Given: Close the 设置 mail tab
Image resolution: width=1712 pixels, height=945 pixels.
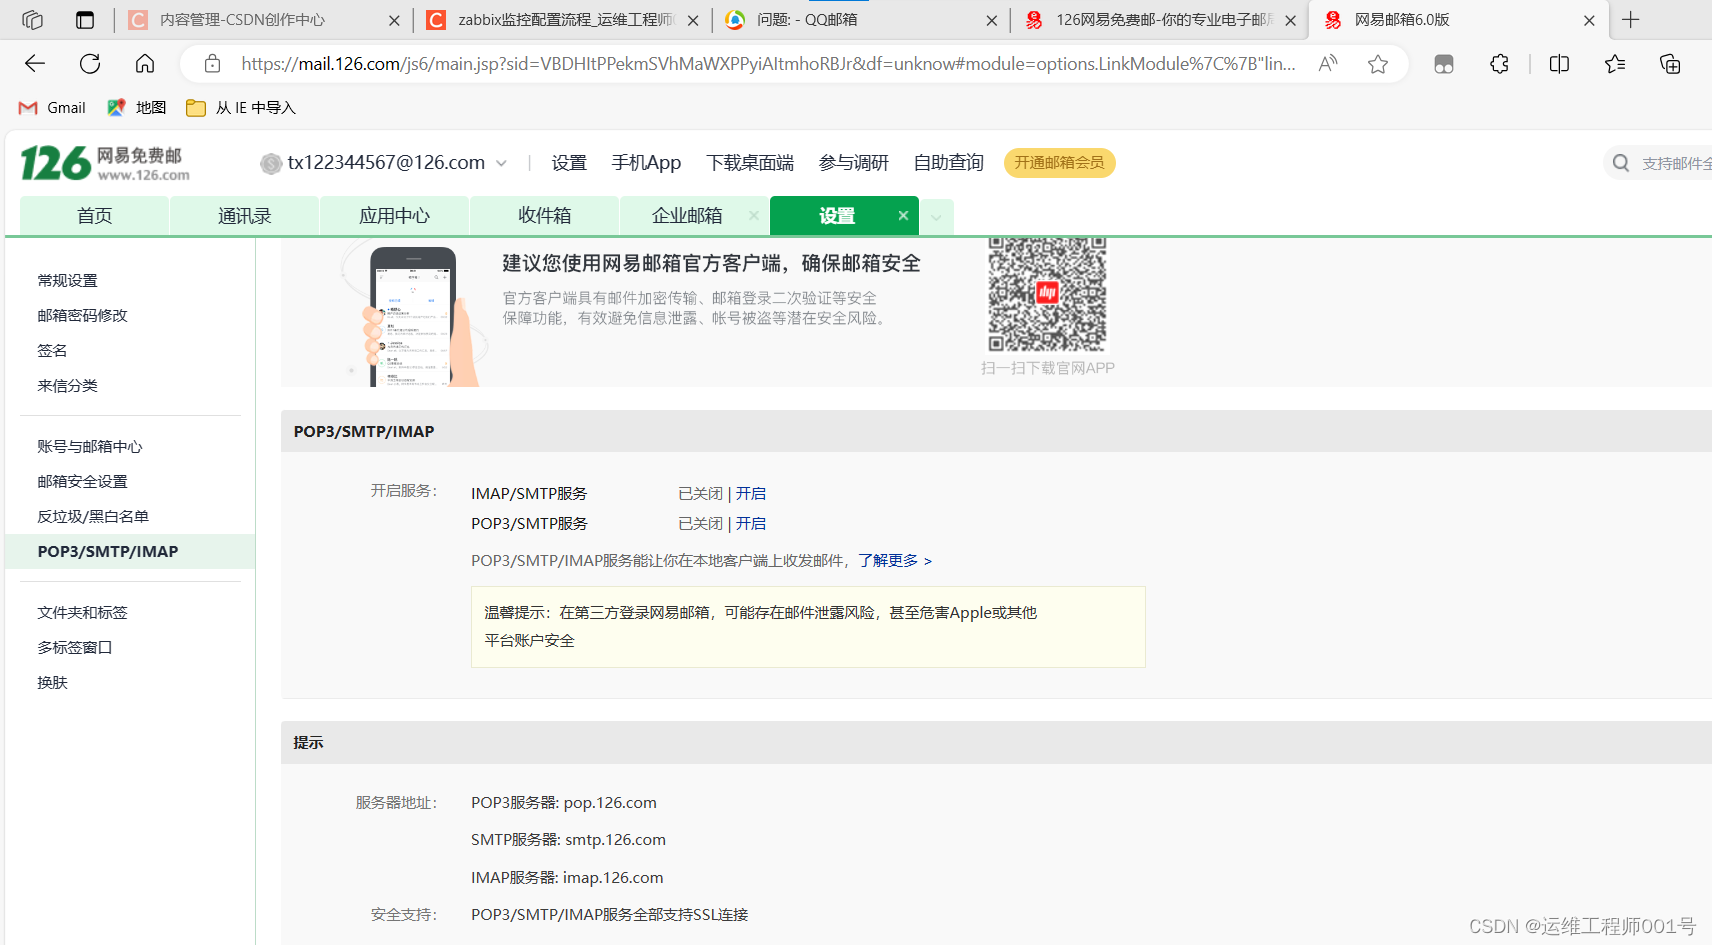Looking at the screenshot, I should pos(903,215).
